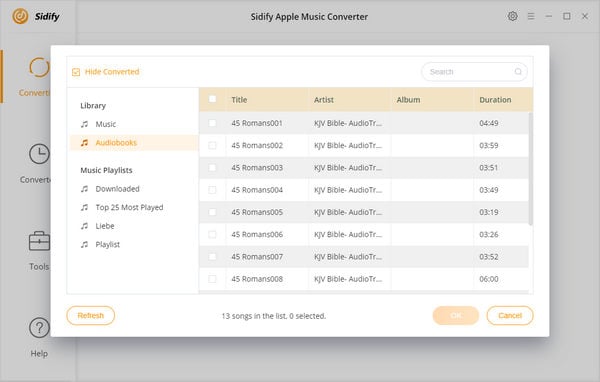This screenshot has width=600, height=382.
Task: Toggle the Hide Converted checkbox
Action: [x=76, y=72]
